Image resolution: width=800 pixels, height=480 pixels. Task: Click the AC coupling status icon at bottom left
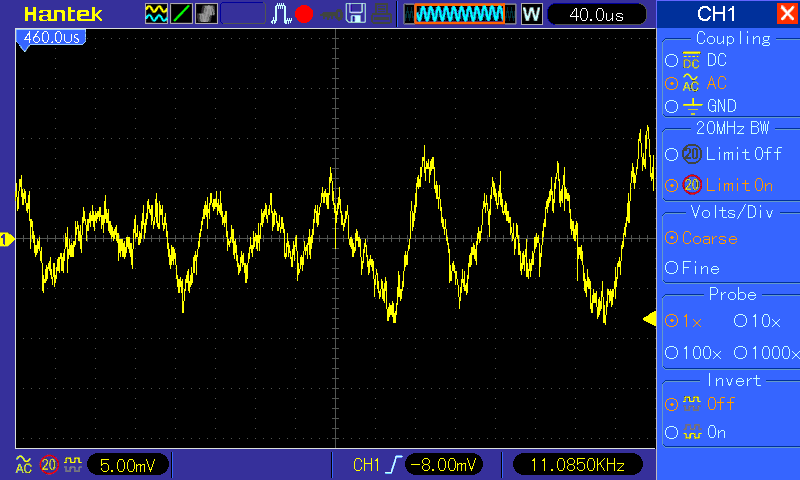click(x=23, y=464)
